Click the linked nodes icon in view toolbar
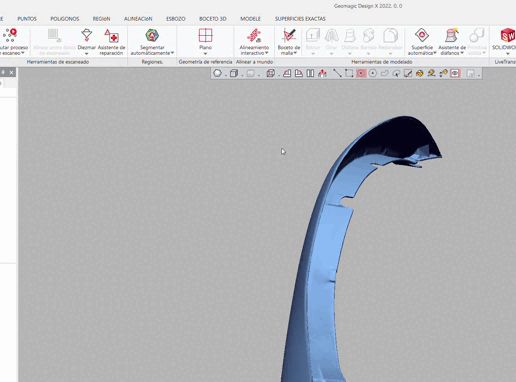This screenshot has height=382, width=516. 443,73
